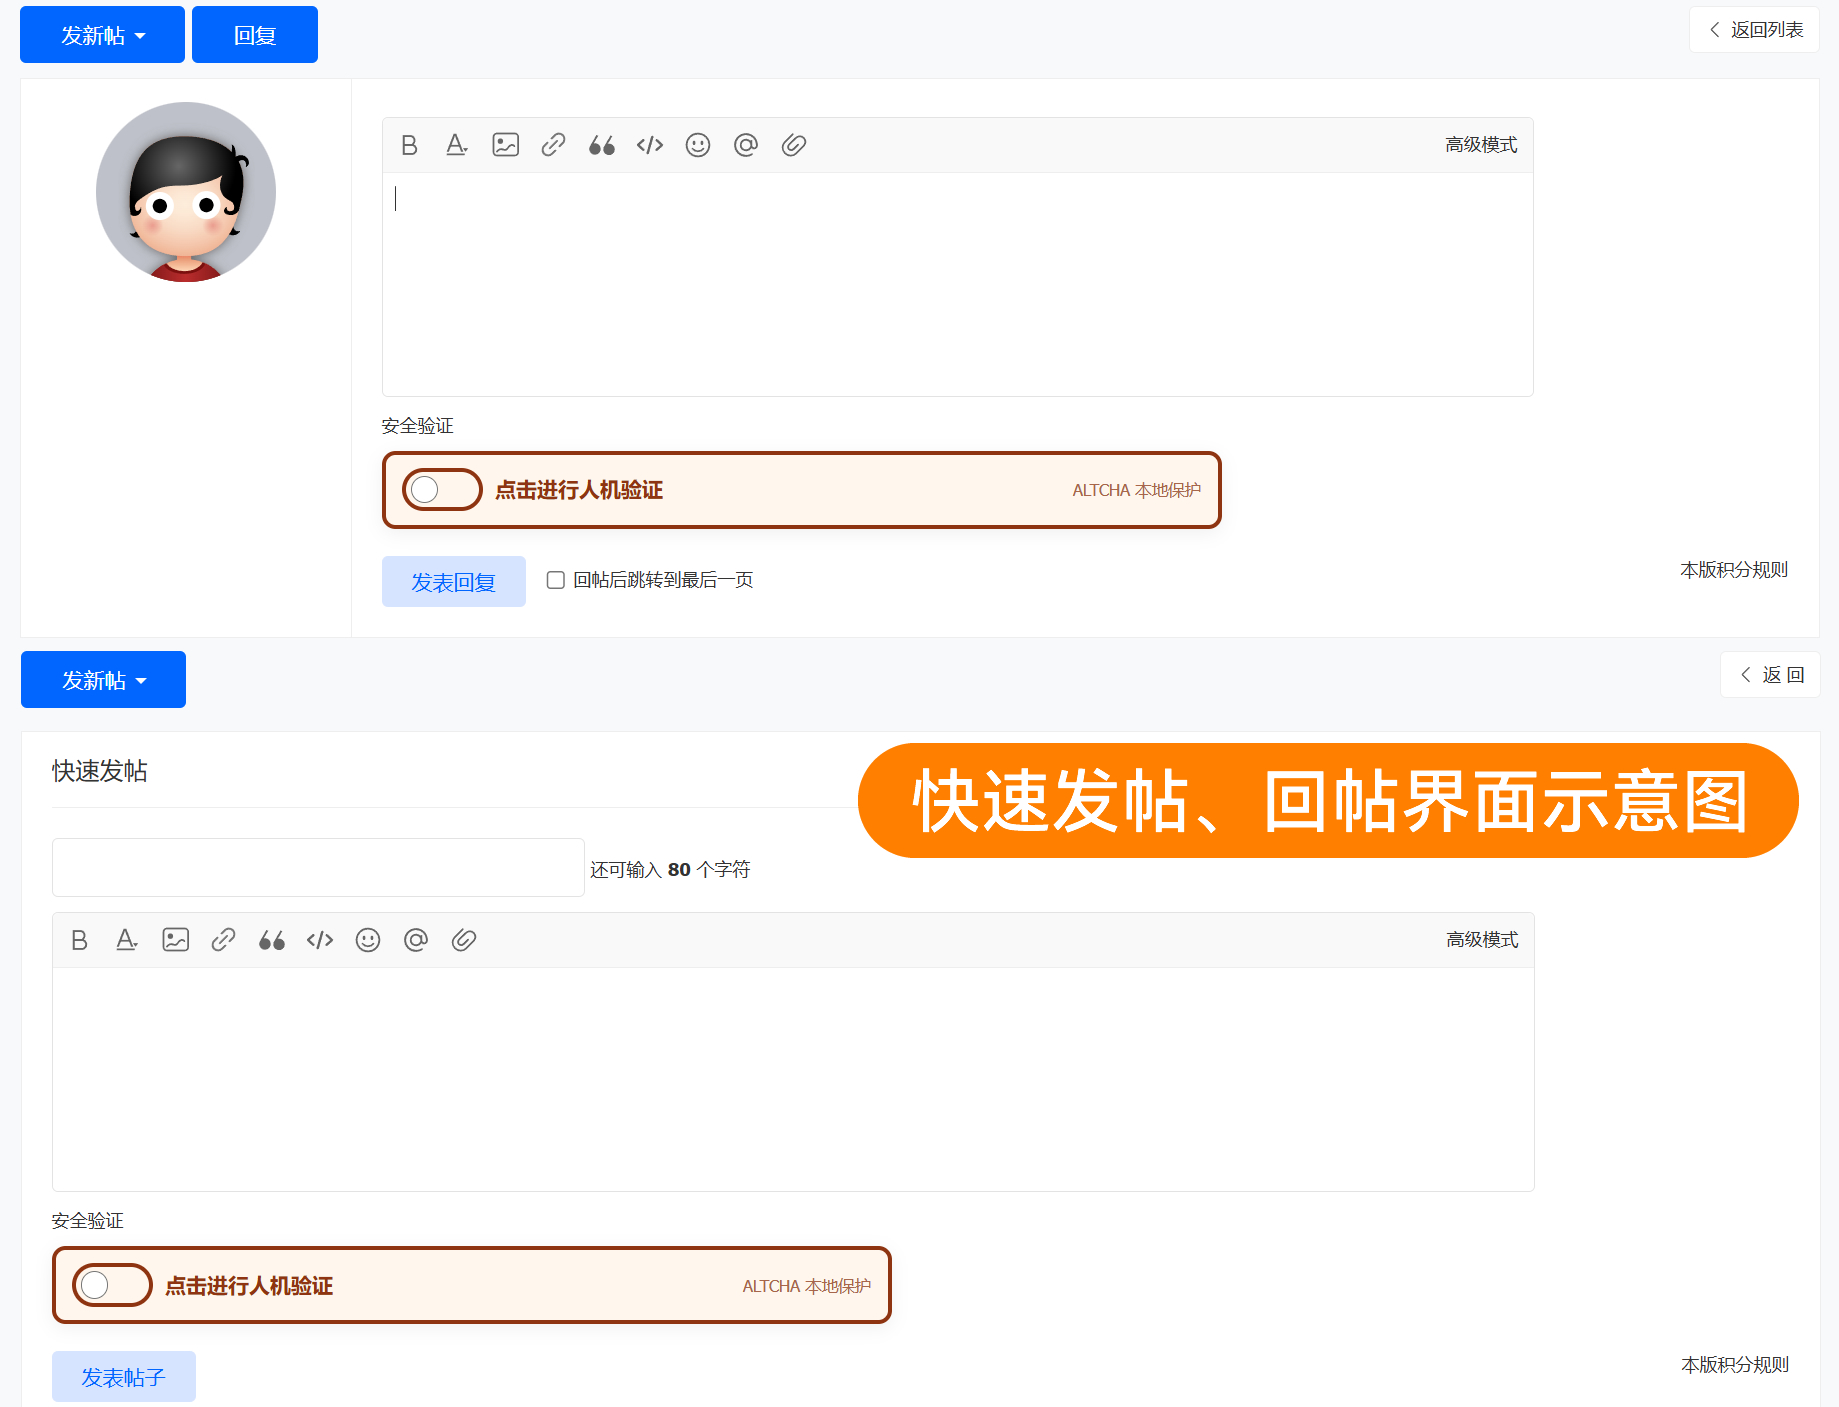Screen dimensions: 1839x1407
Task: Click inside the quick post text area
Action: coord(793,1079)
